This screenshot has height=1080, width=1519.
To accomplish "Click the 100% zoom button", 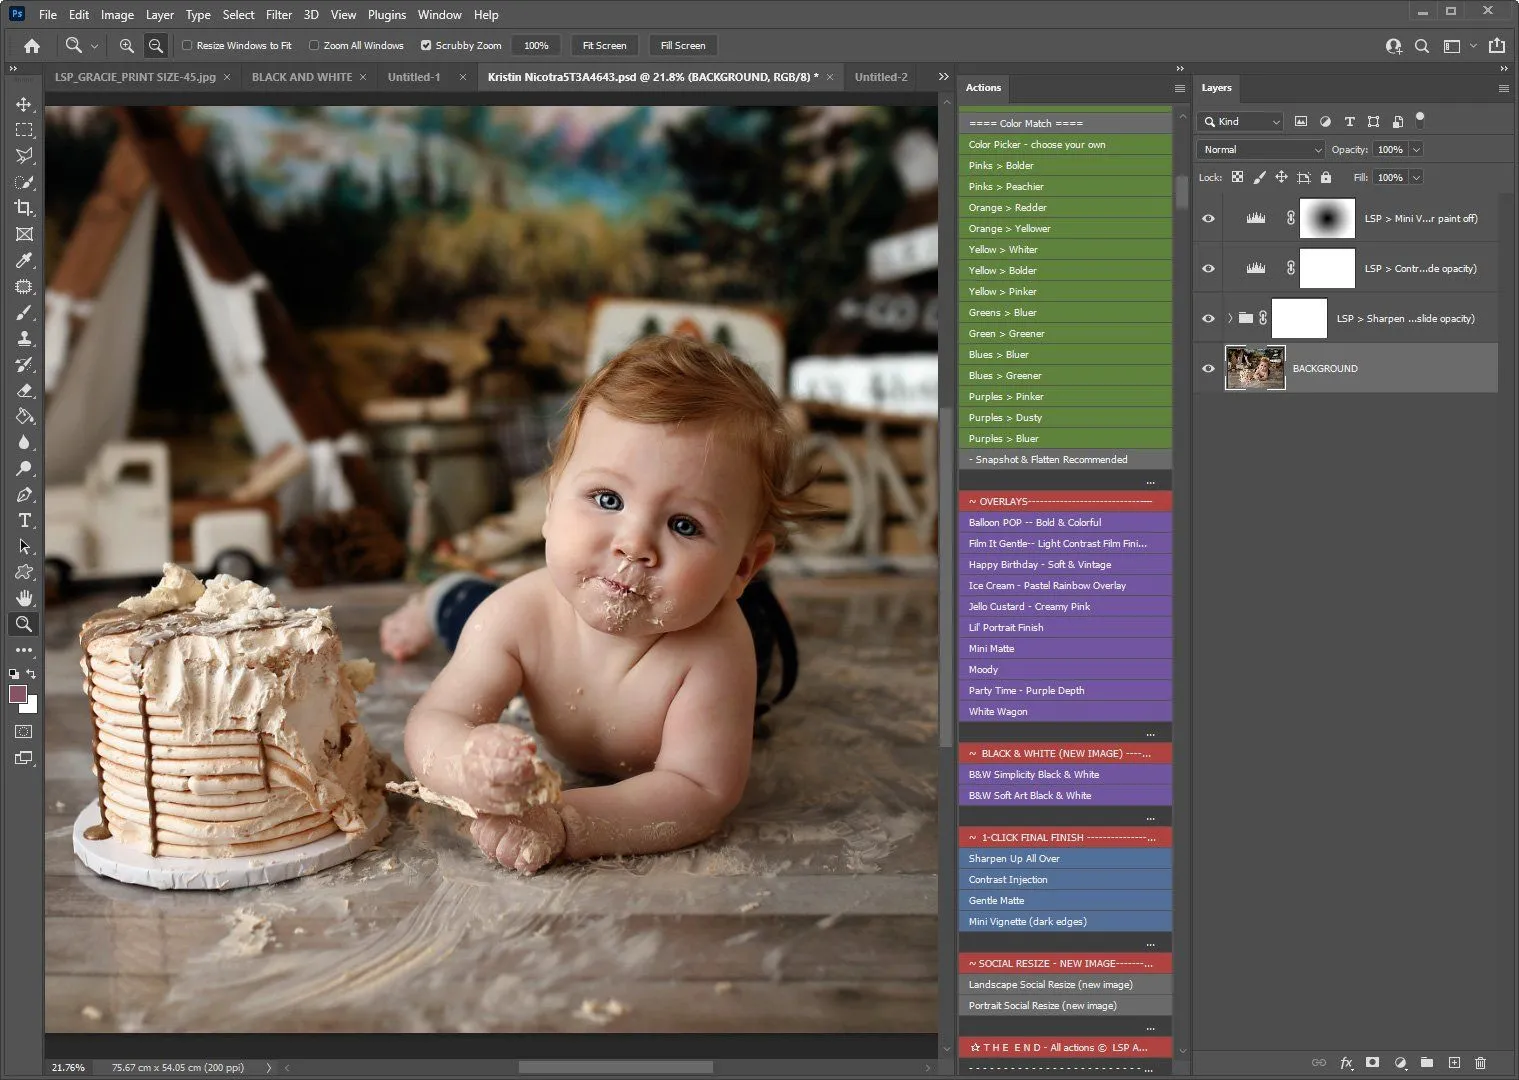I will pyautogui.click(x=536, y=45).
